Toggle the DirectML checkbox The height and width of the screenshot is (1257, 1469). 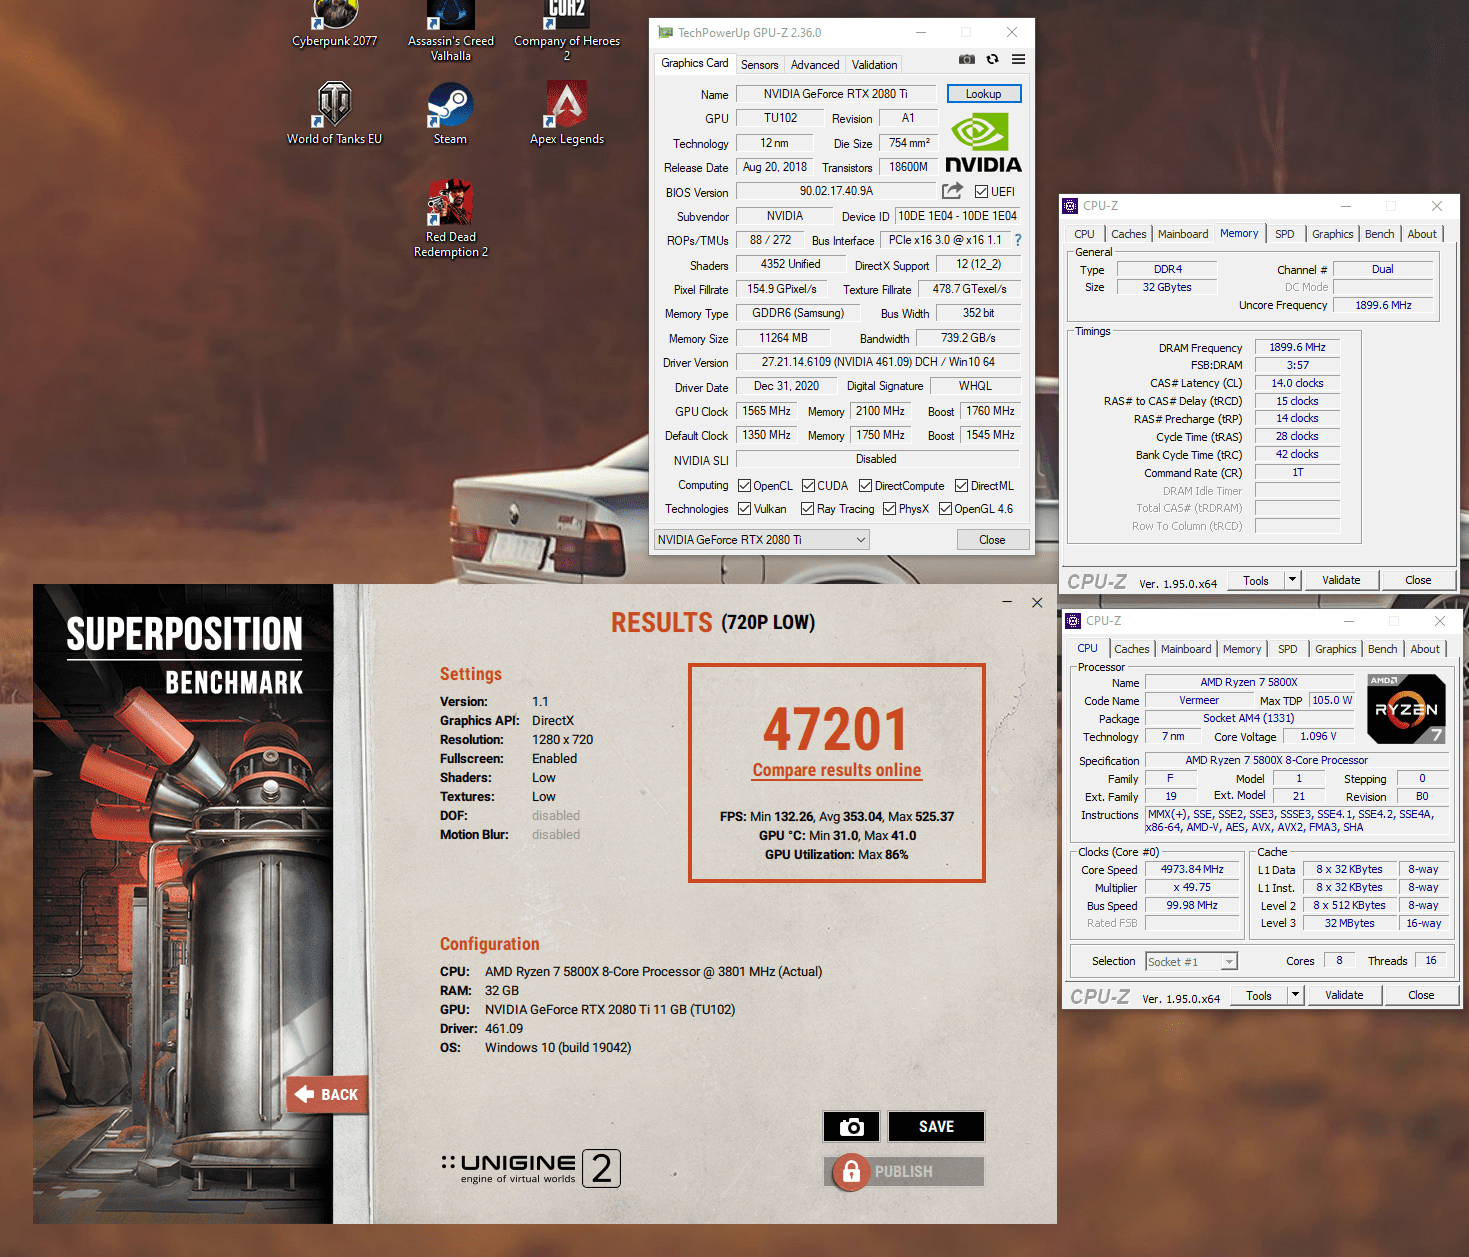pos(961,486)
